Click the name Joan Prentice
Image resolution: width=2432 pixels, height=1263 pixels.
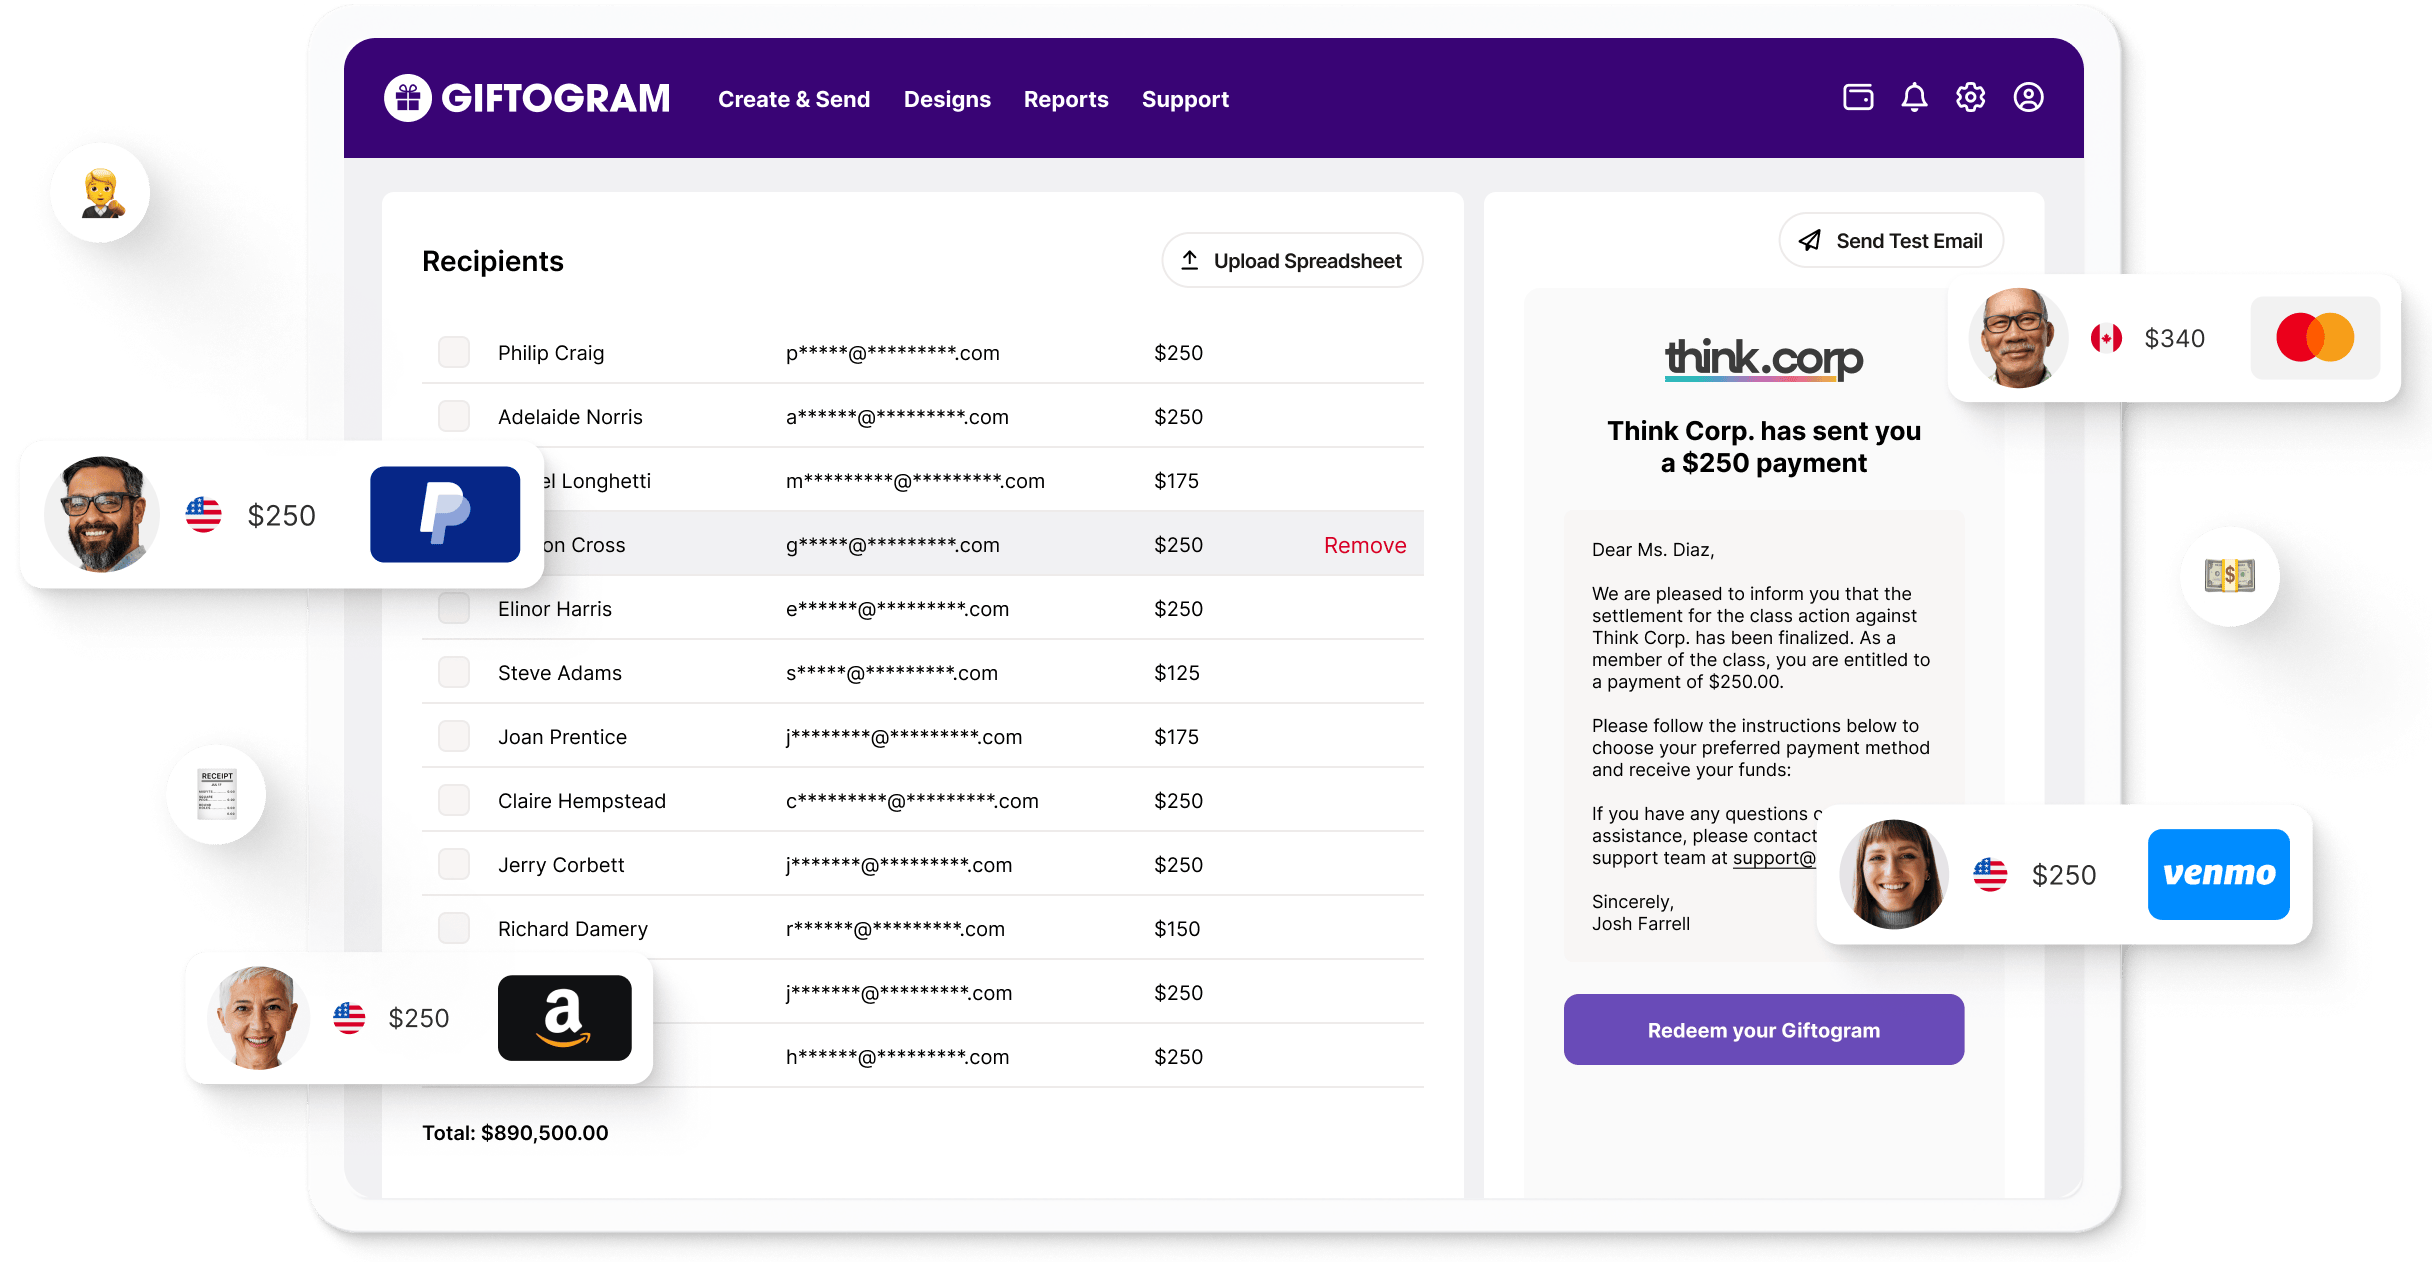562,737
